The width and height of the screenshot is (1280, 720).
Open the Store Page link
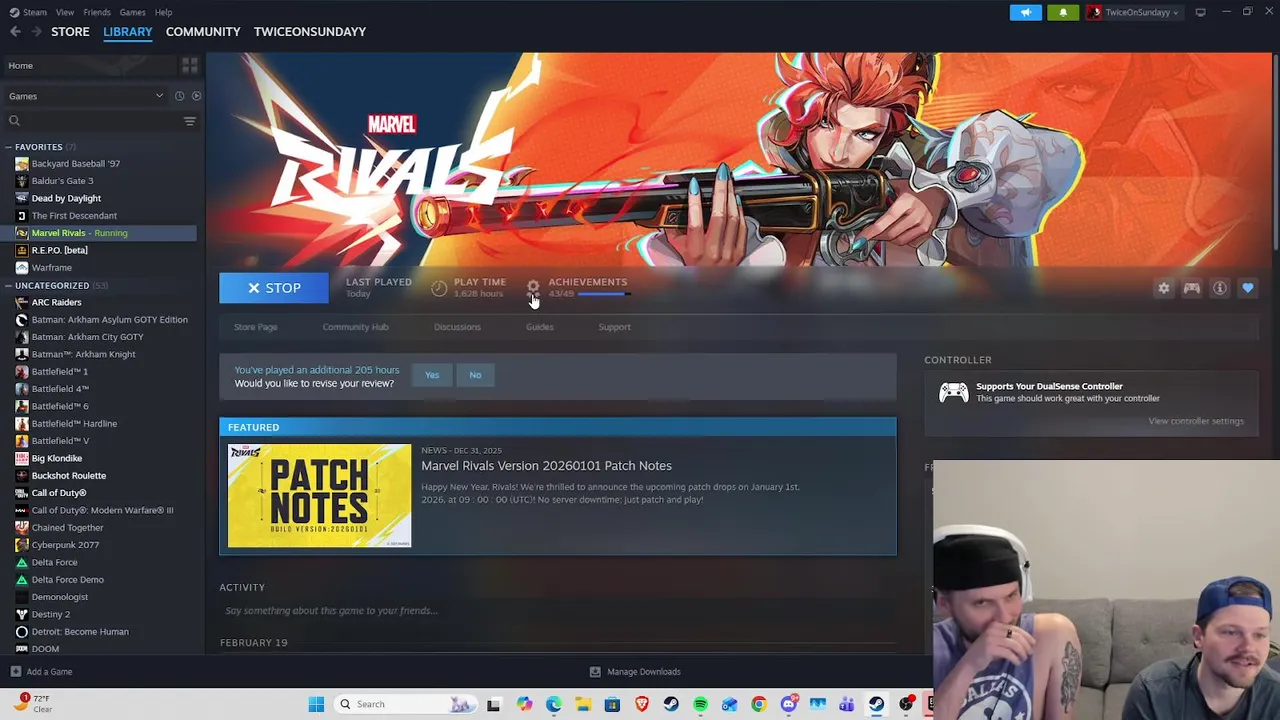256,327
